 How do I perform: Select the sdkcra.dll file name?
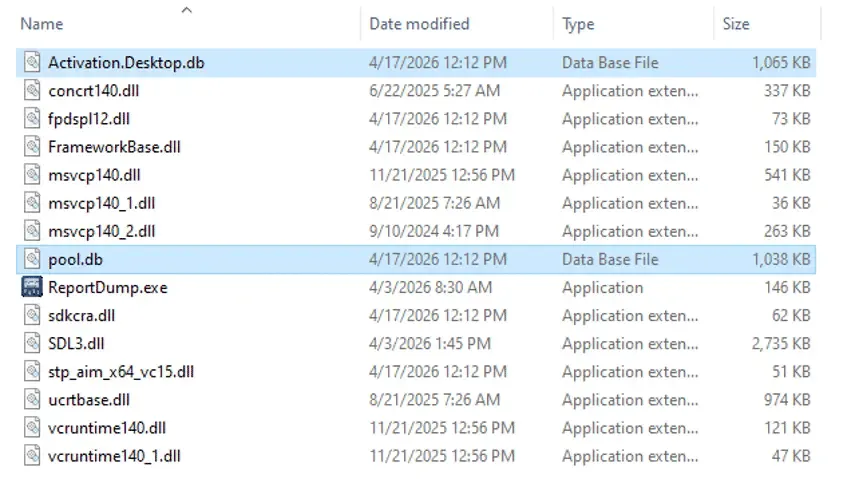tap(82, 315)
